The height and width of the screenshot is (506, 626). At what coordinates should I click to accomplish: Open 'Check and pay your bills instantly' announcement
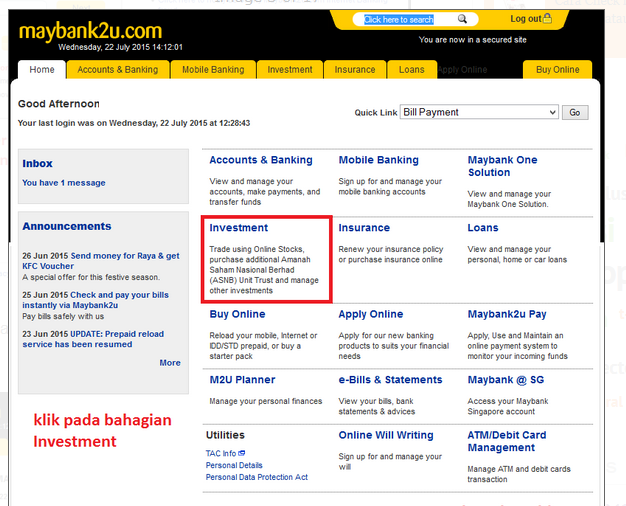pyautogui.click(x=96, y=300)
